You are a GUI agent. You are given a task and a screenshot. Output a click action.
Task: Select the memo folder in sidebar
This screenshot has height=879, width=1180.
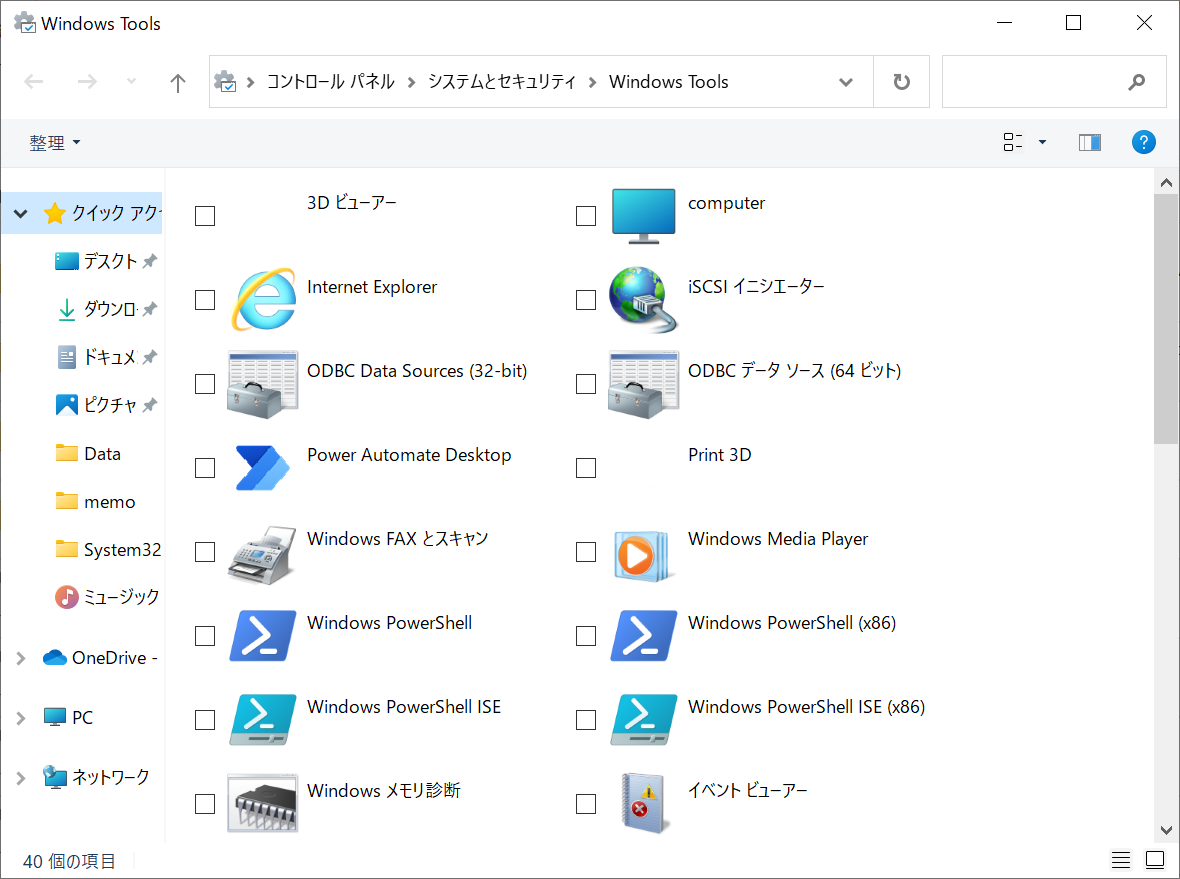point(96,502)
